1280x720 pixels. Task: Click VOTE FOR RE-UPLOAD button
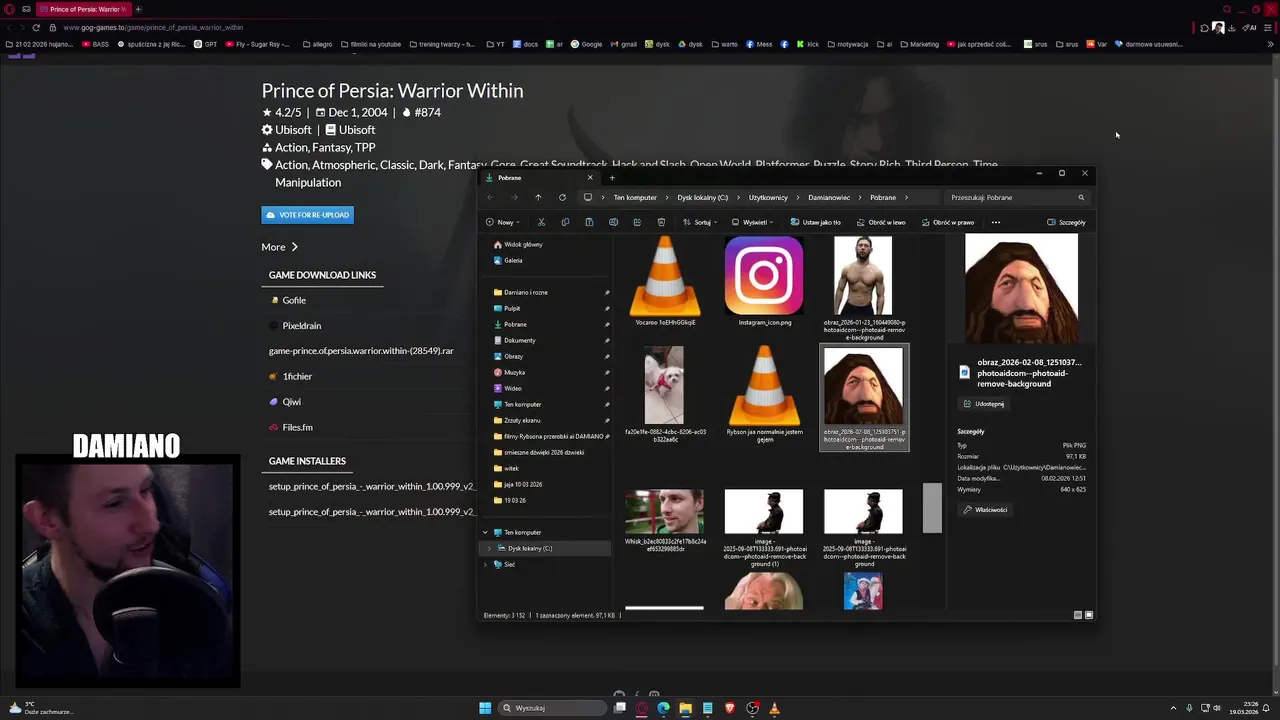[307, 215]
